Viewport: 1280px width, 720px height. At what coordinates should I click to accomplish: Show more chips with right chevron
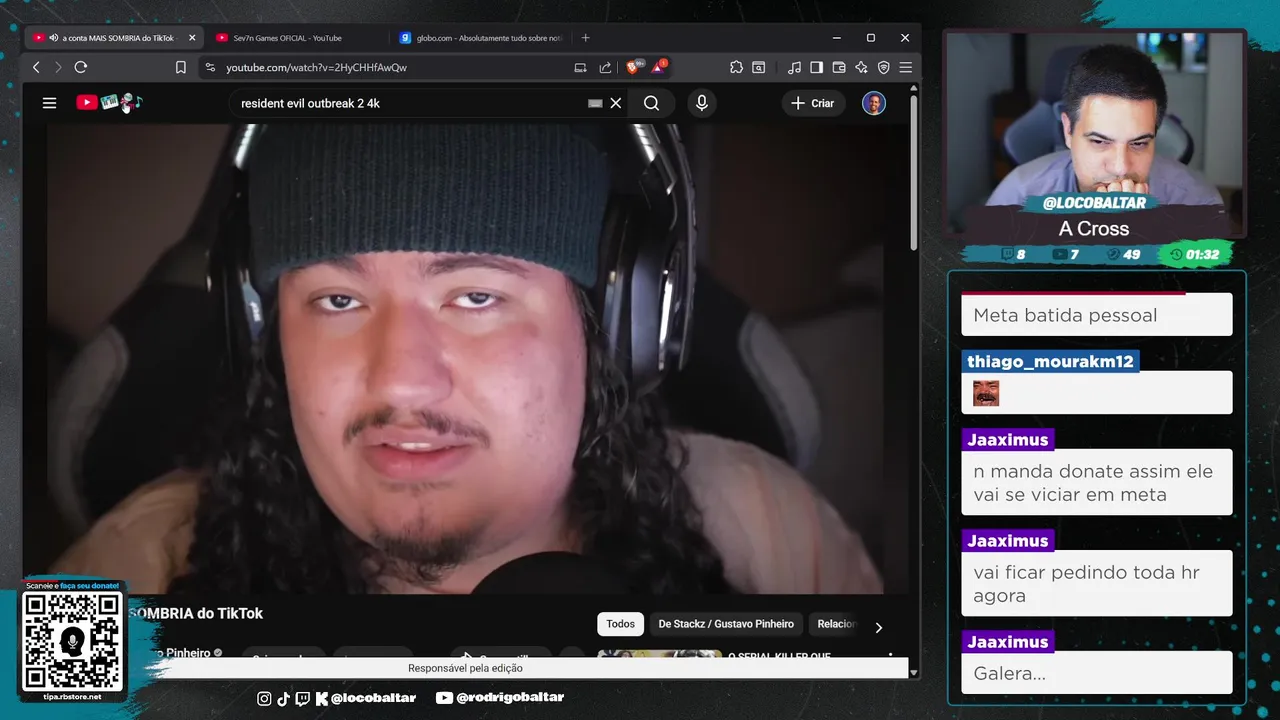pos(878,628)
